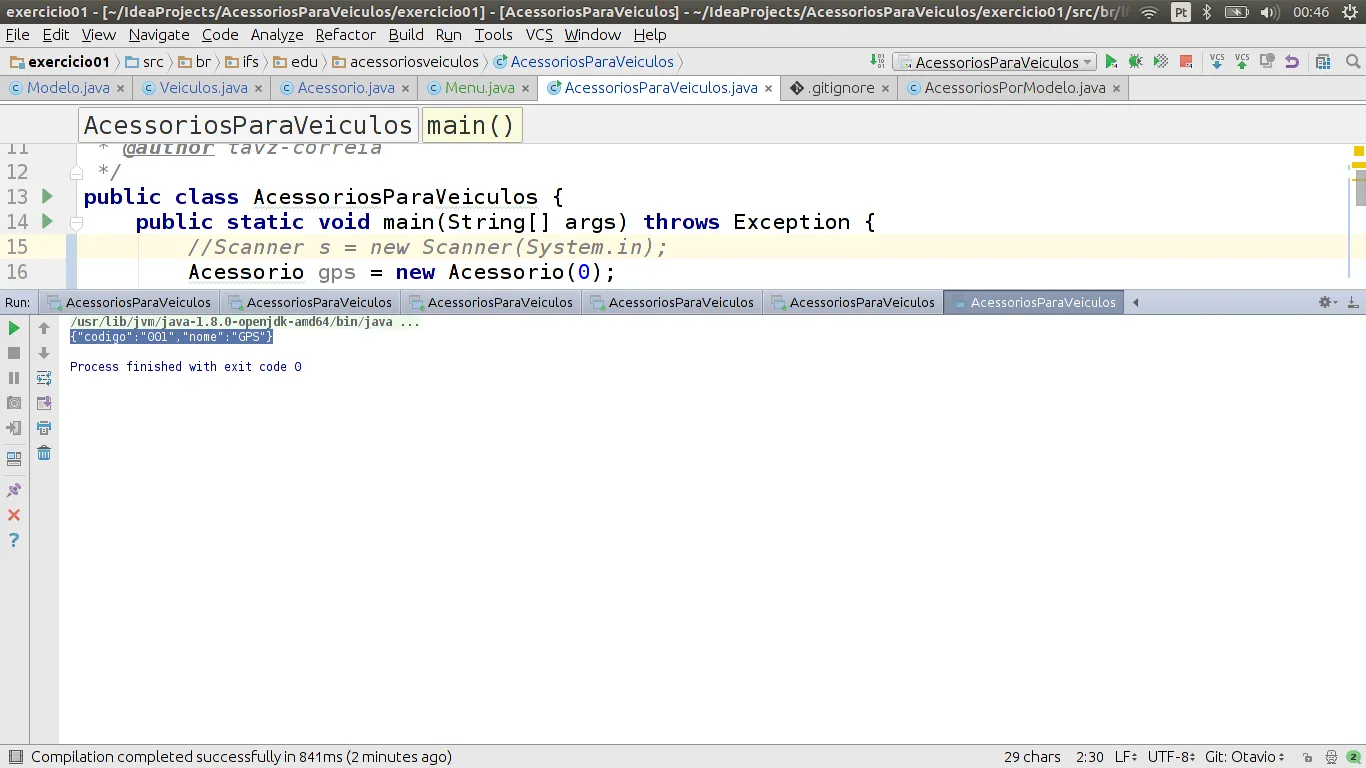Open the Refactor menu
1366x768 pixels.
(346, 34)
